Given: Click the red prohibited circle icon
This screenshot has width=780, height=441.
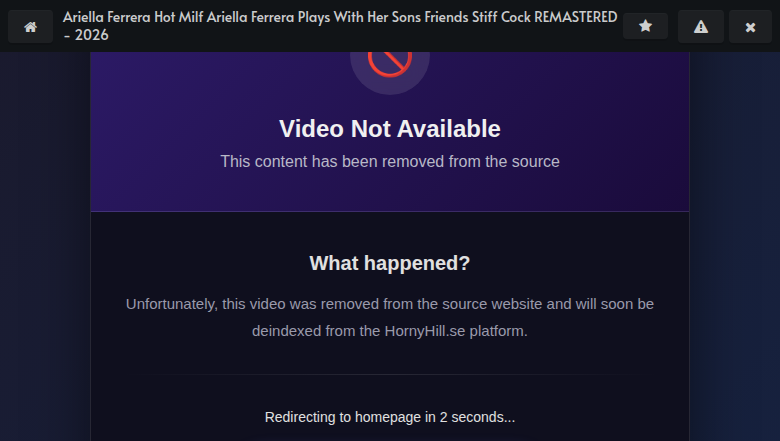Looking at the screenshot, I should pyautogui.click(x=390, y=60).
